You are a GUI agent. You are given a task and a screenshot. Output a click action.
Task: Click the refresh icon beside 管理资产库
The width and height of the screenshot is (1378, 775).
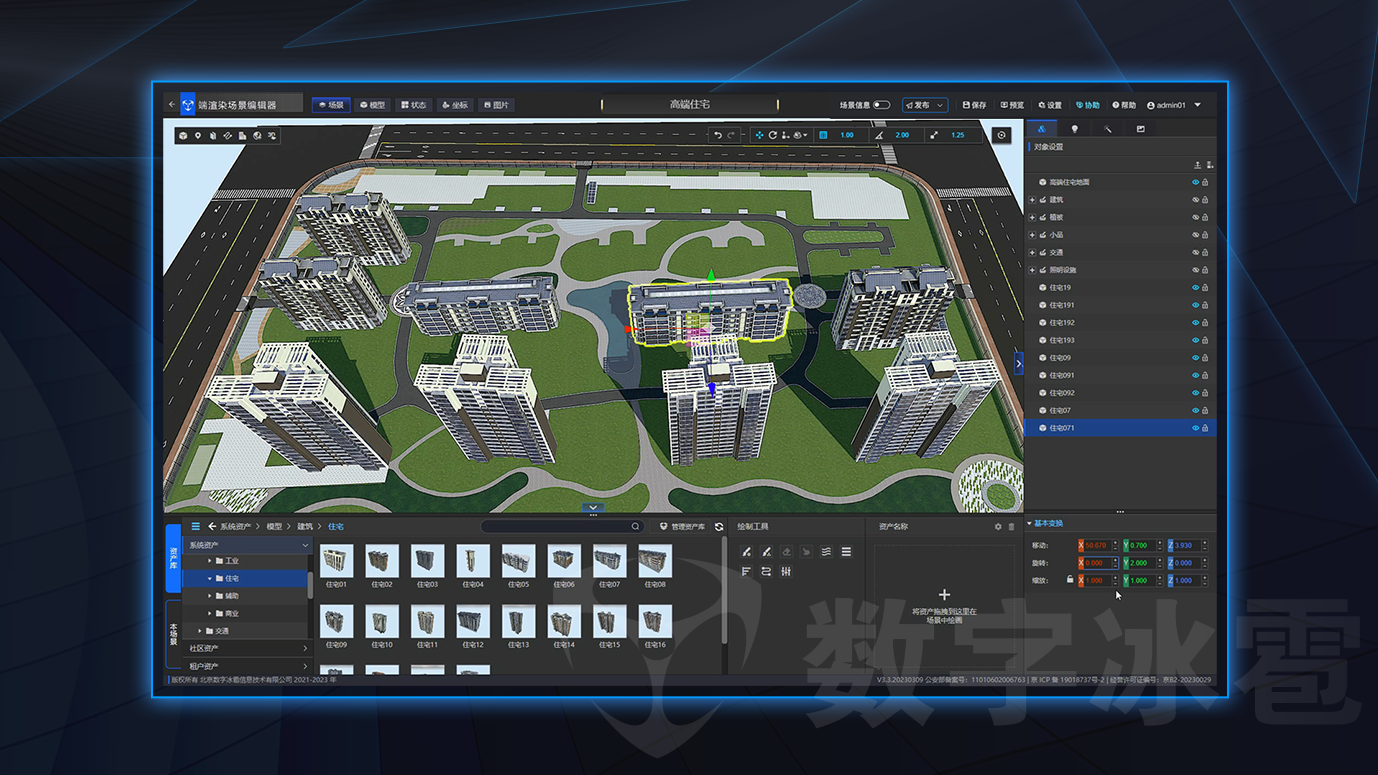[x=719, y=527]
